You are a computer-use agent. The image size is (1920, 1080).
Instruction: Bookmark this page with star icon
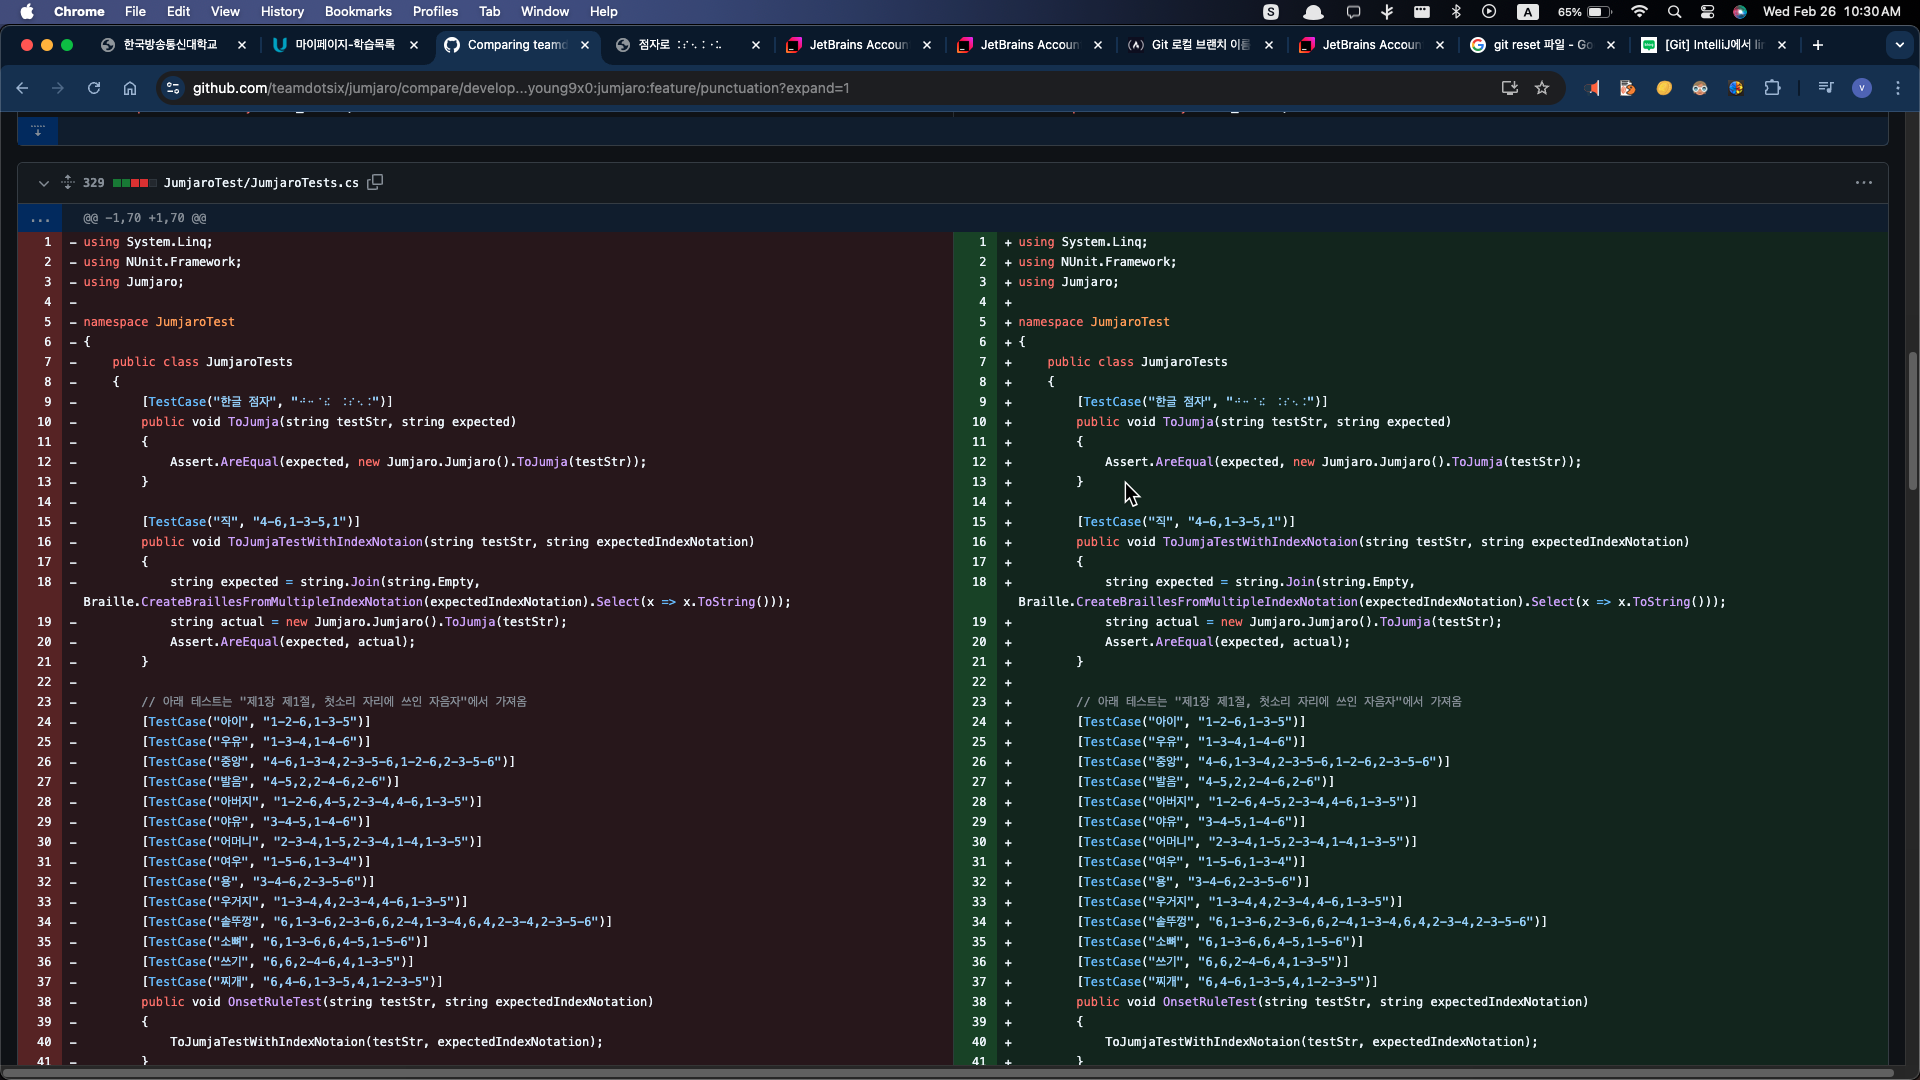click(1542, 88)
